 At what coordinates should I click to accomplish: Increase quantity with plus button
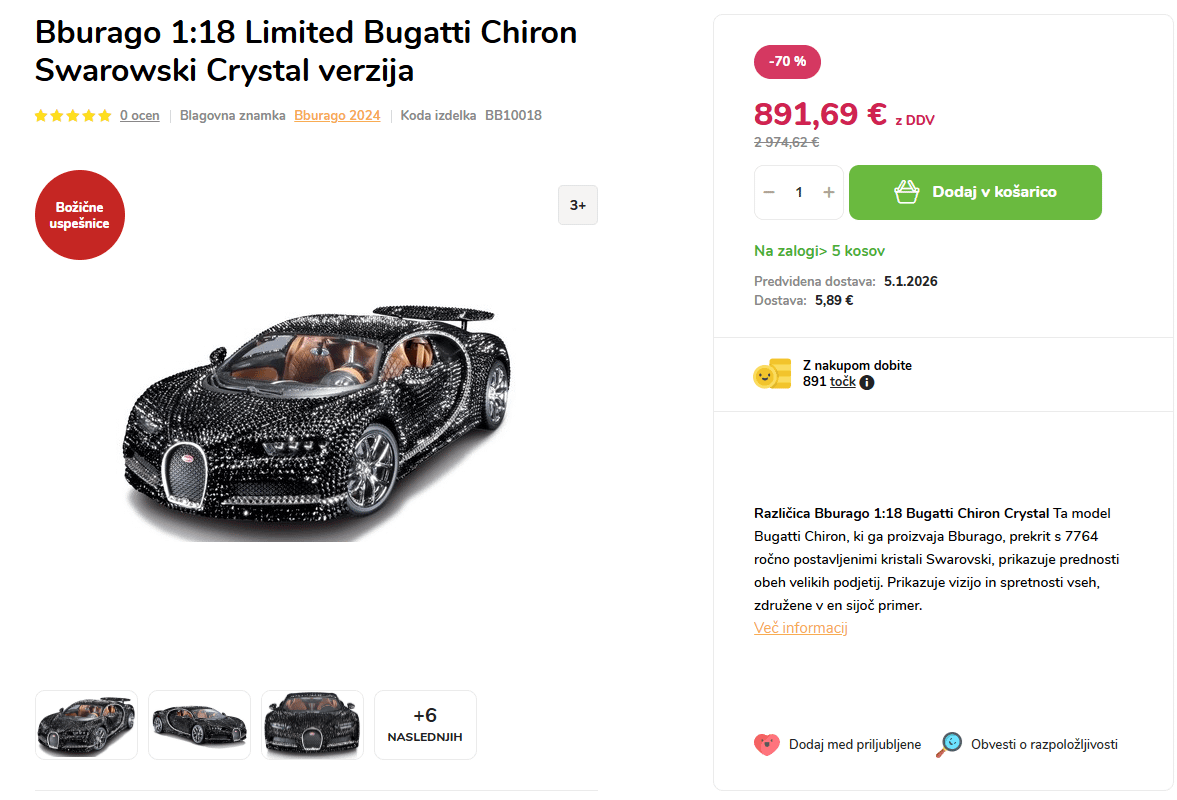point(828,192)
